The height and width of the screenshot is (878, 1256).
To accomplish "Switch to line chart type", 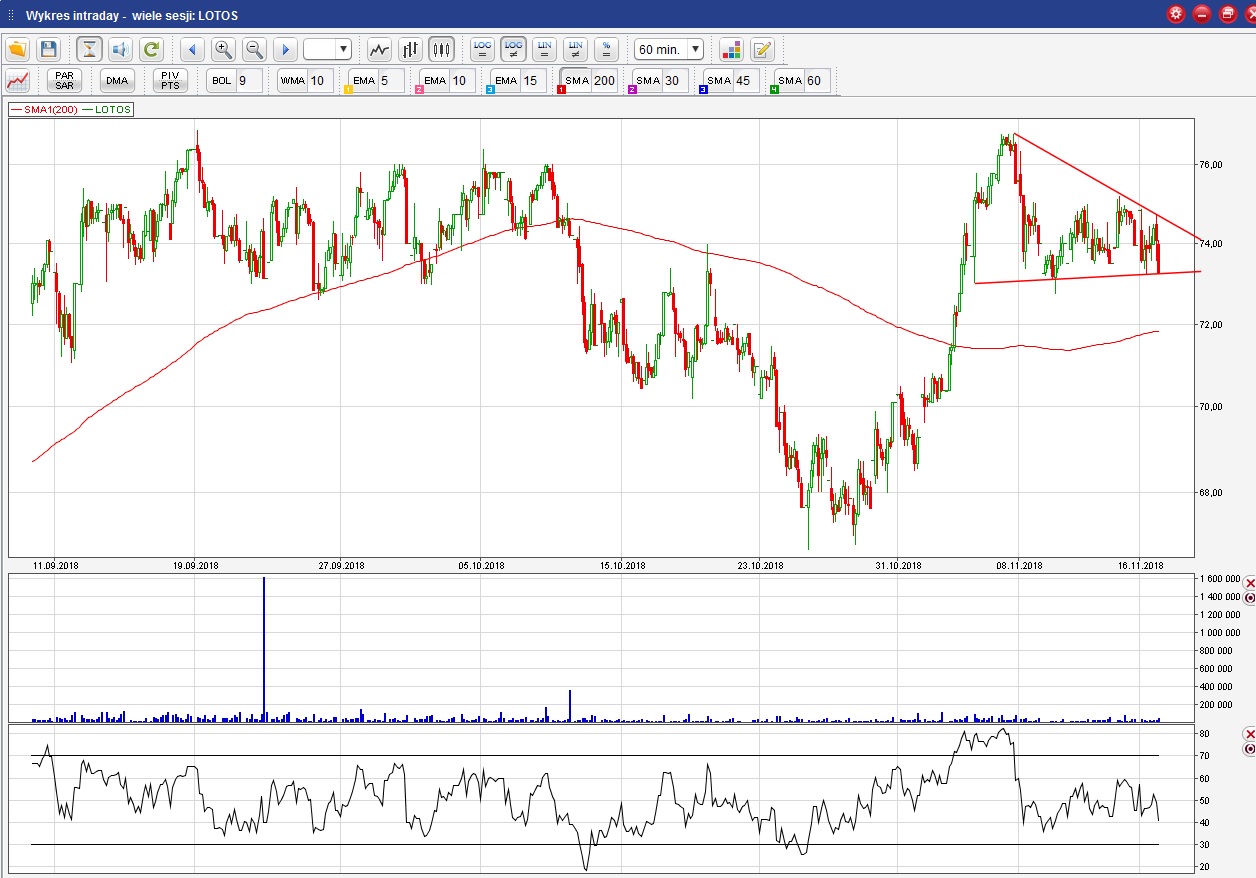I will click(379, 49).
